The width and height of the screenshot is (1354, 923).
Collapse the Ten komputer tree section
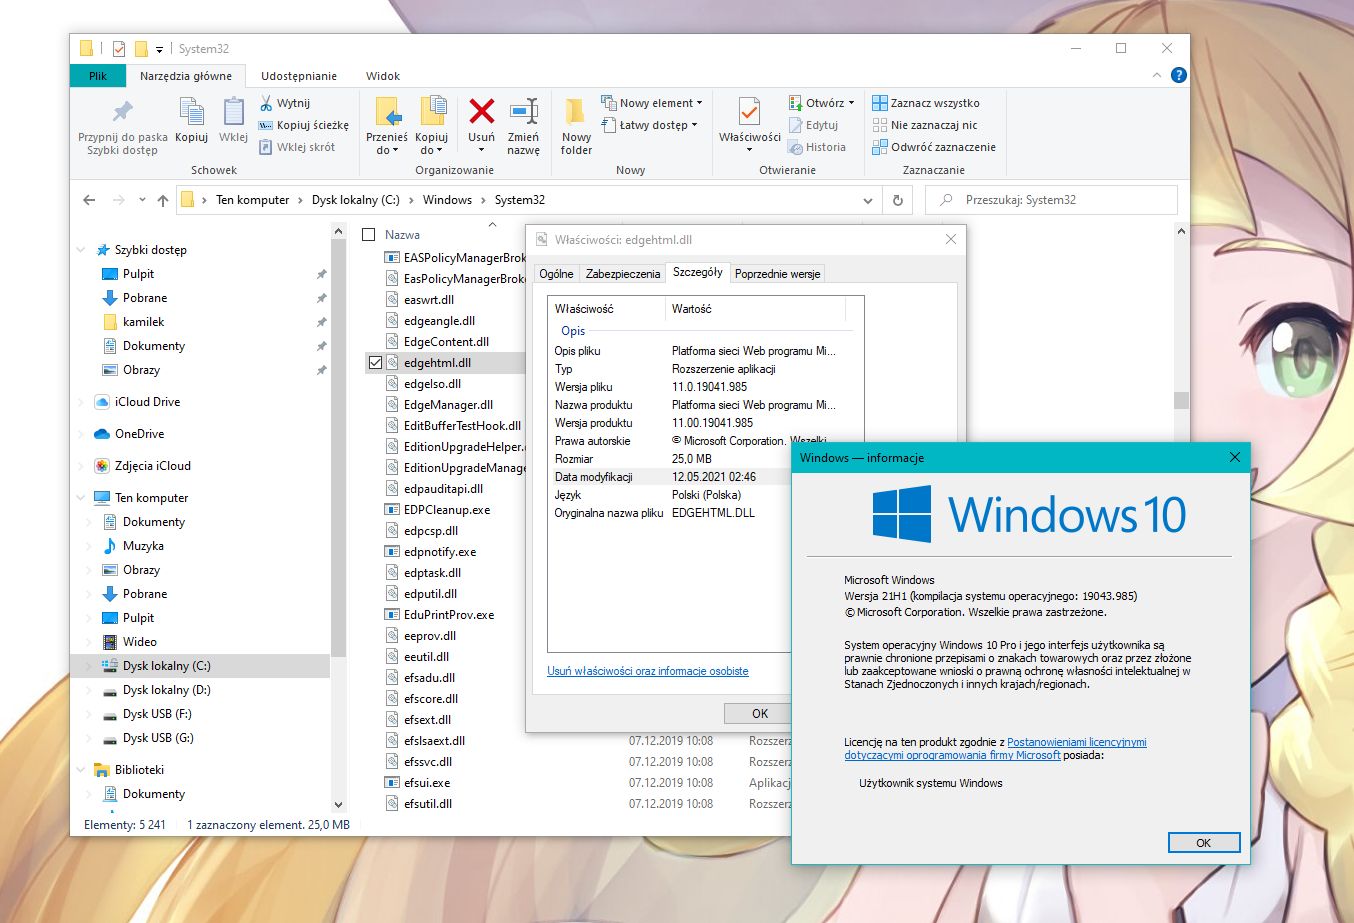(x=81, y=497)
